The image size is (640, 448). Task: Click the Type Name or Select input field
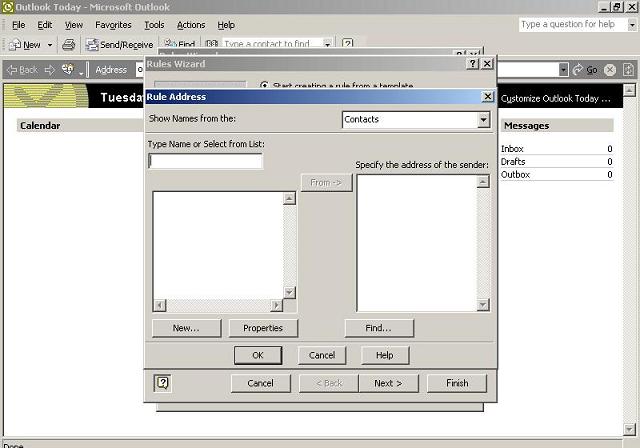(x=205, y=161)
